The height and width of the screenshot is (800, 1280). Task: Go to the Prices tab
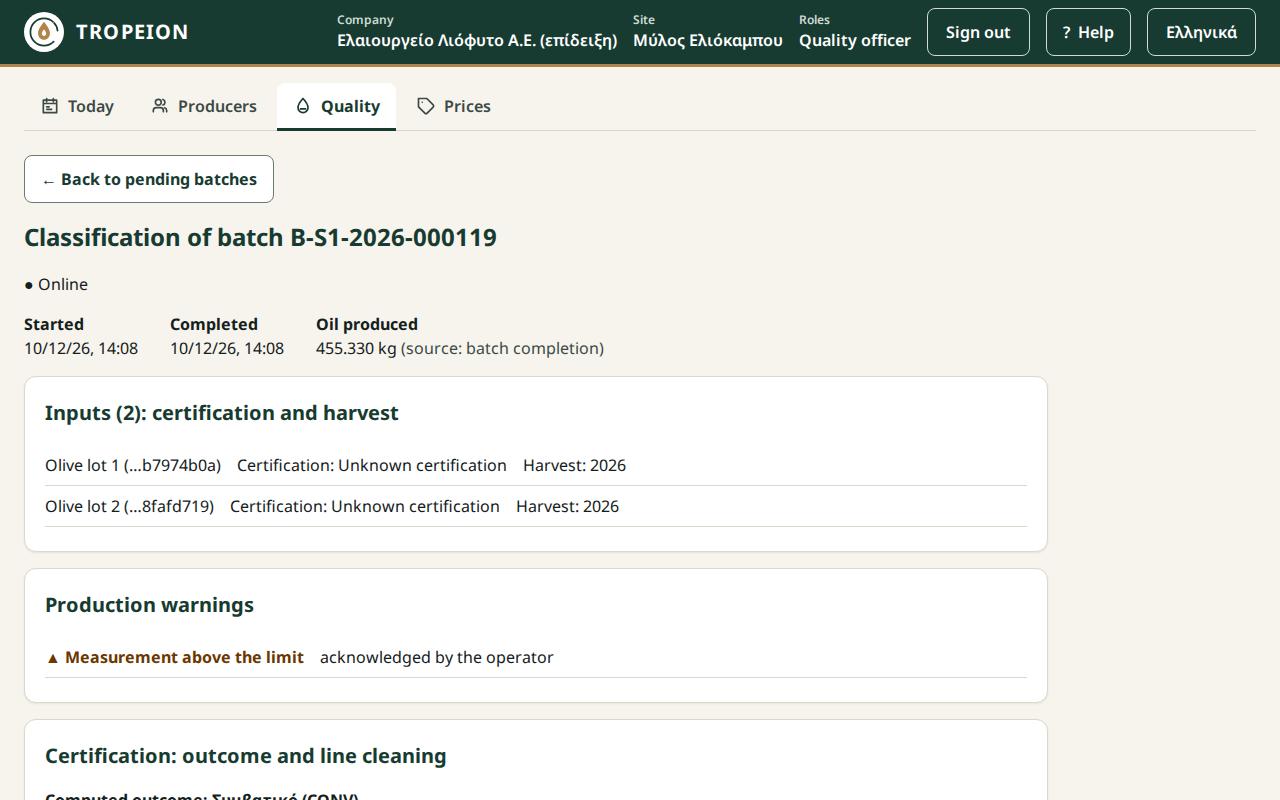(x=454, y=106)
